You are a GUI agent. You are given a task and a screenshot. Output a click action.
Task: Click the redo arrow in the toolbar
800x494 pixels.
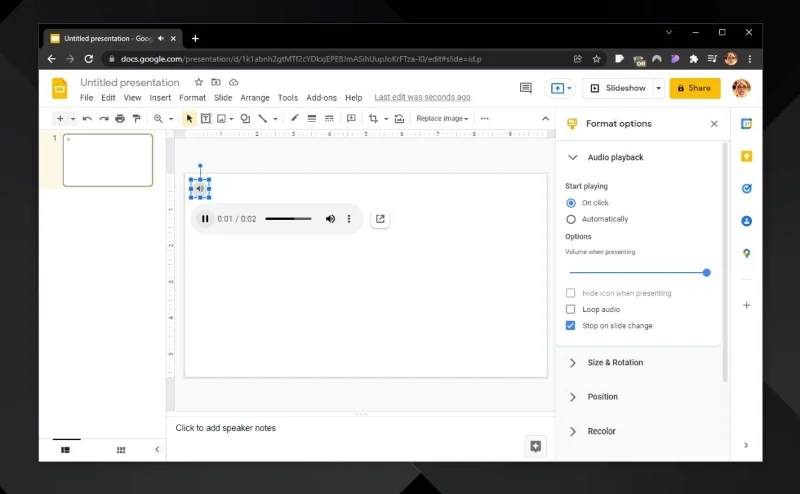pyautogui.click(x=104, y=118)
